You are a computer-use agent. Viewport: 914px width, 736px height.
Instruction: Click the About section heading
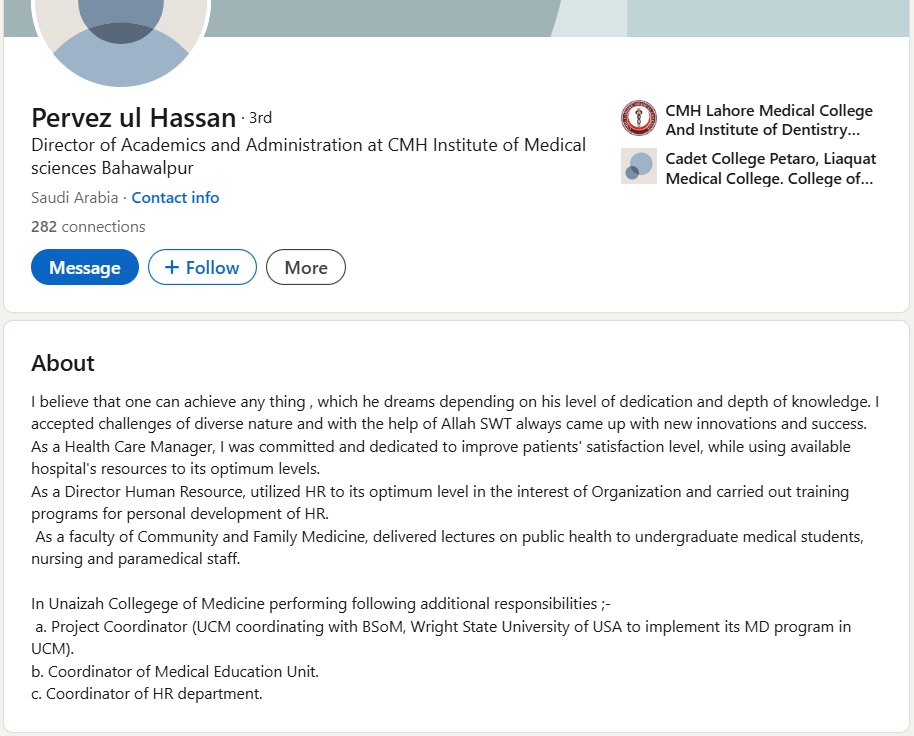pyautogui.click(x=63, y=363)
